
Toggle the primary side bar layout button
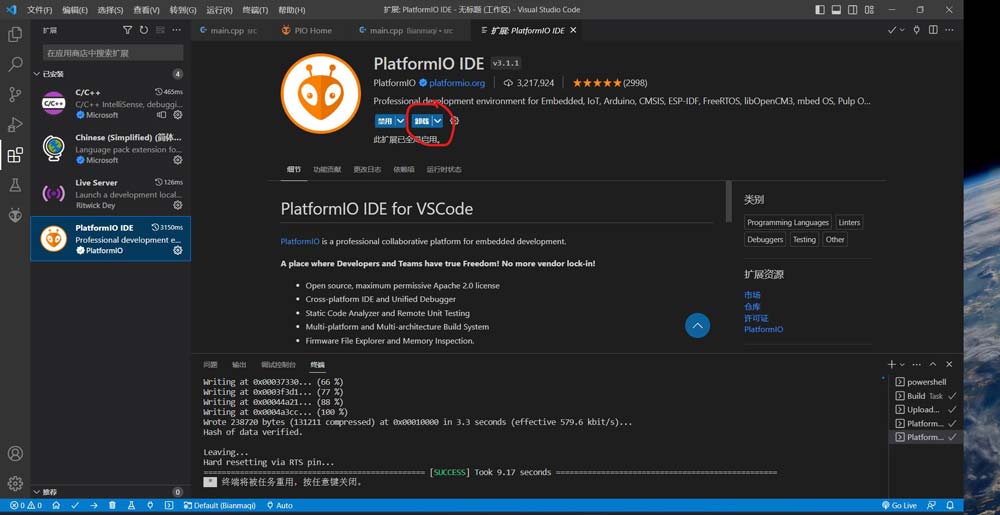[x=820, y=10]
